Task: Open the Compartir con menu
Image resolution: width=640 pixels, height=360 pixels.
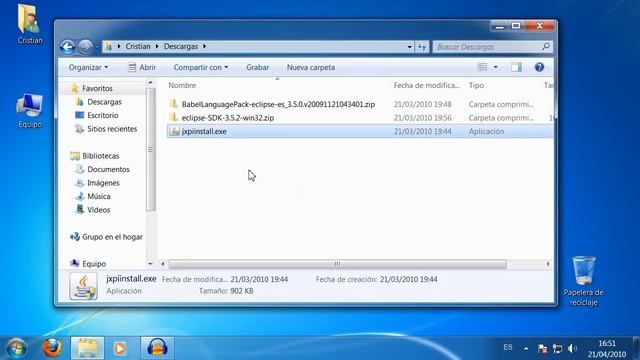Action: (x=200, y=67)
